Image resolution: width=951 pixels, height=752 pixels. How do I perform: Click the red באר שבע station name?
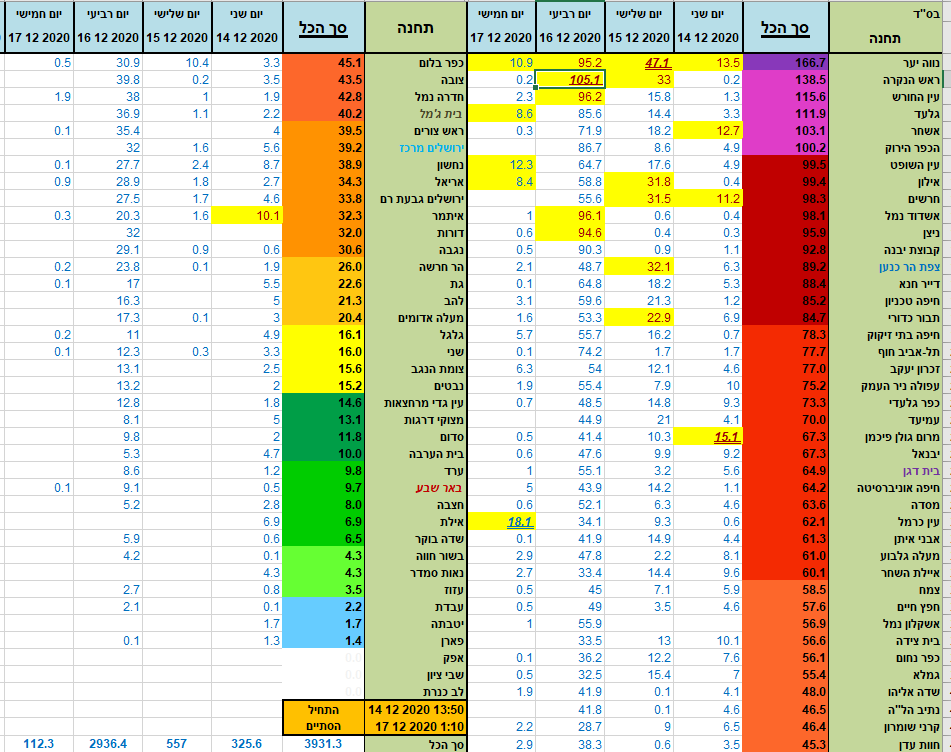coord(417,487)
